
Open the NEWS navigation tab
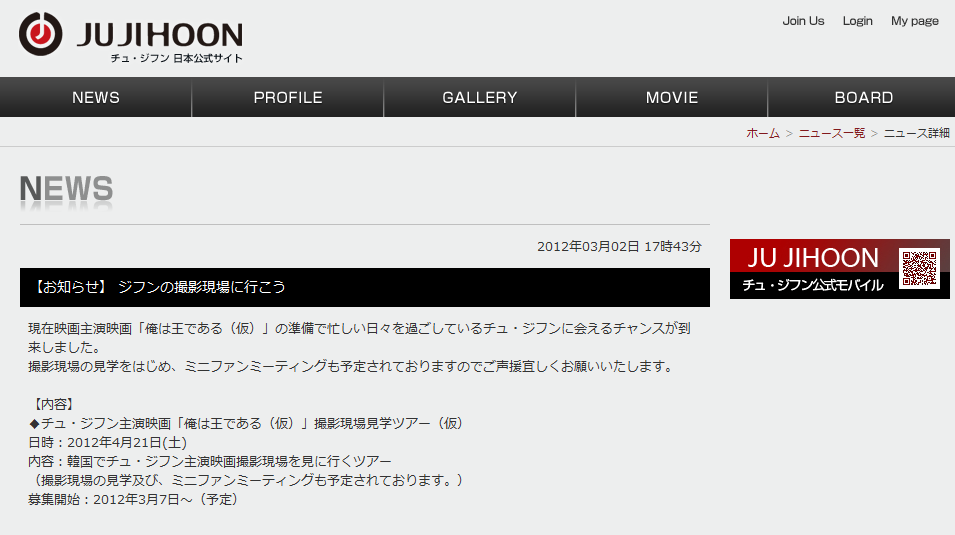pos(96,97)
